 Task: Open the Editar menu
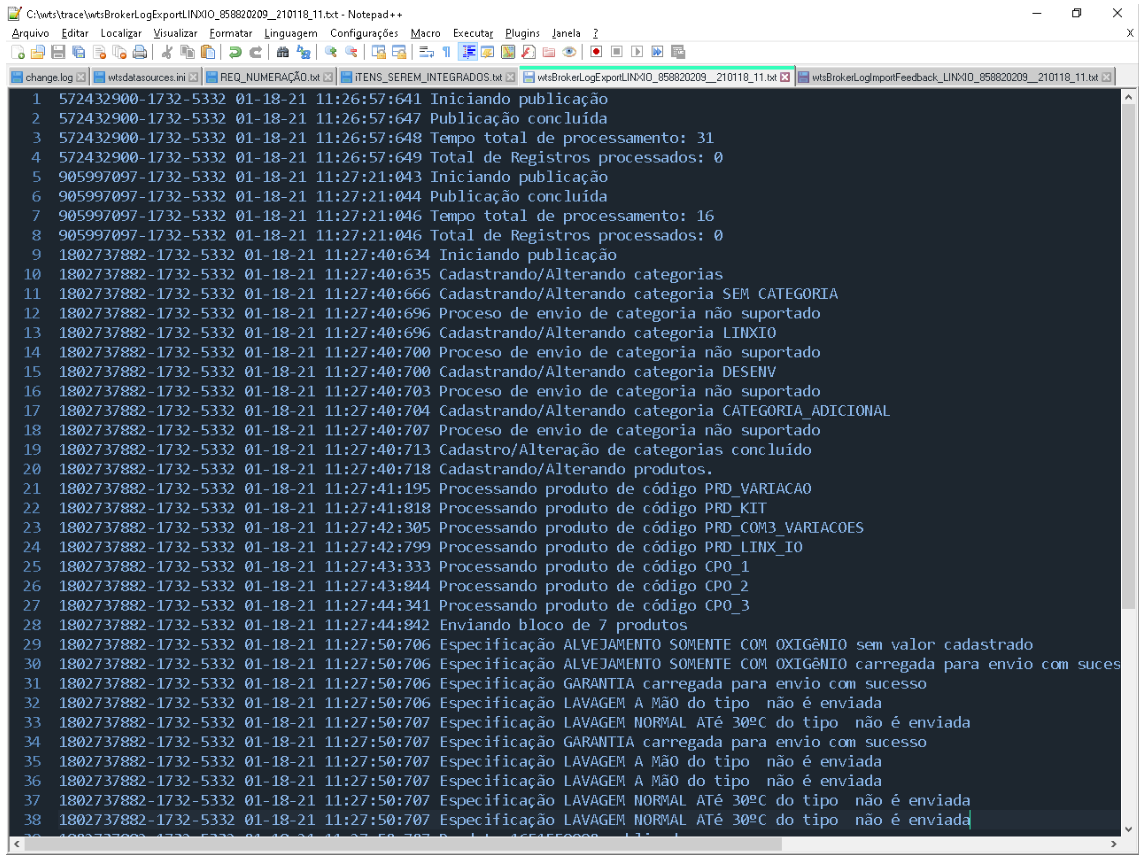coord(75,33)
